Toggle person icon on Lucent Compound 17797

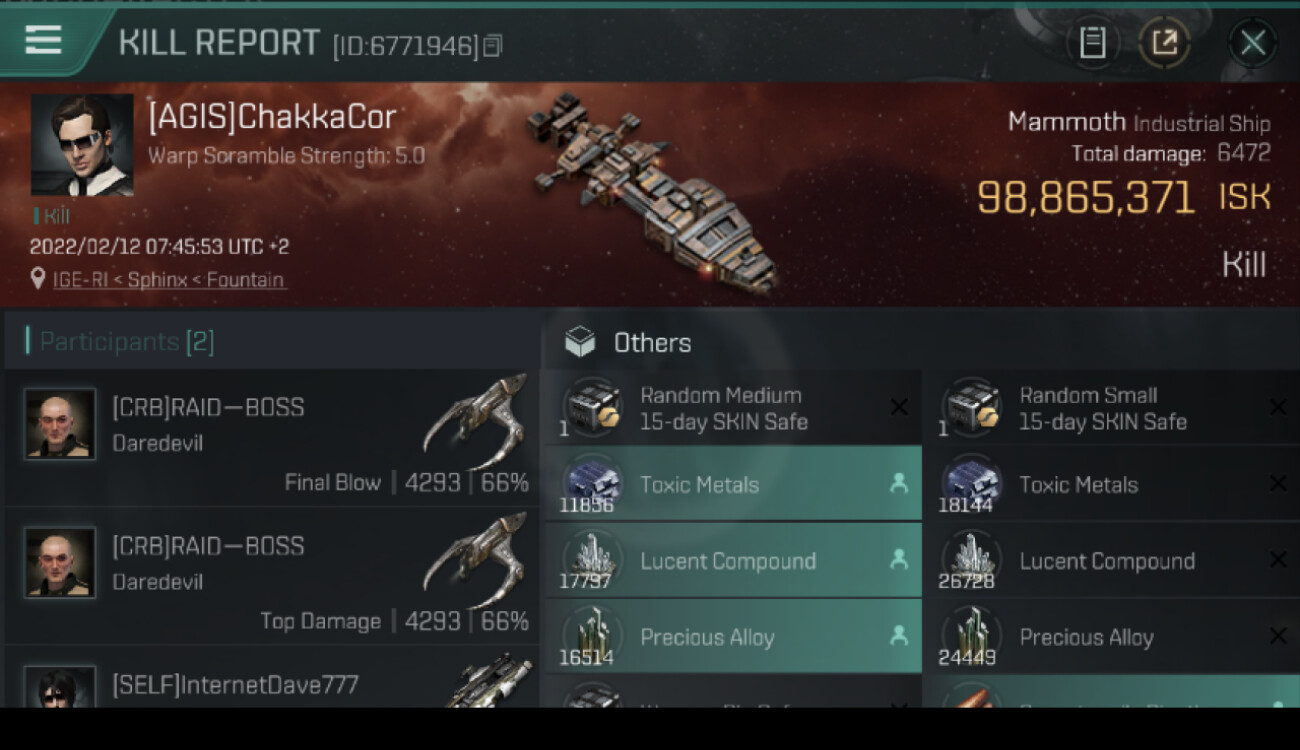click(x=898, y=560)
